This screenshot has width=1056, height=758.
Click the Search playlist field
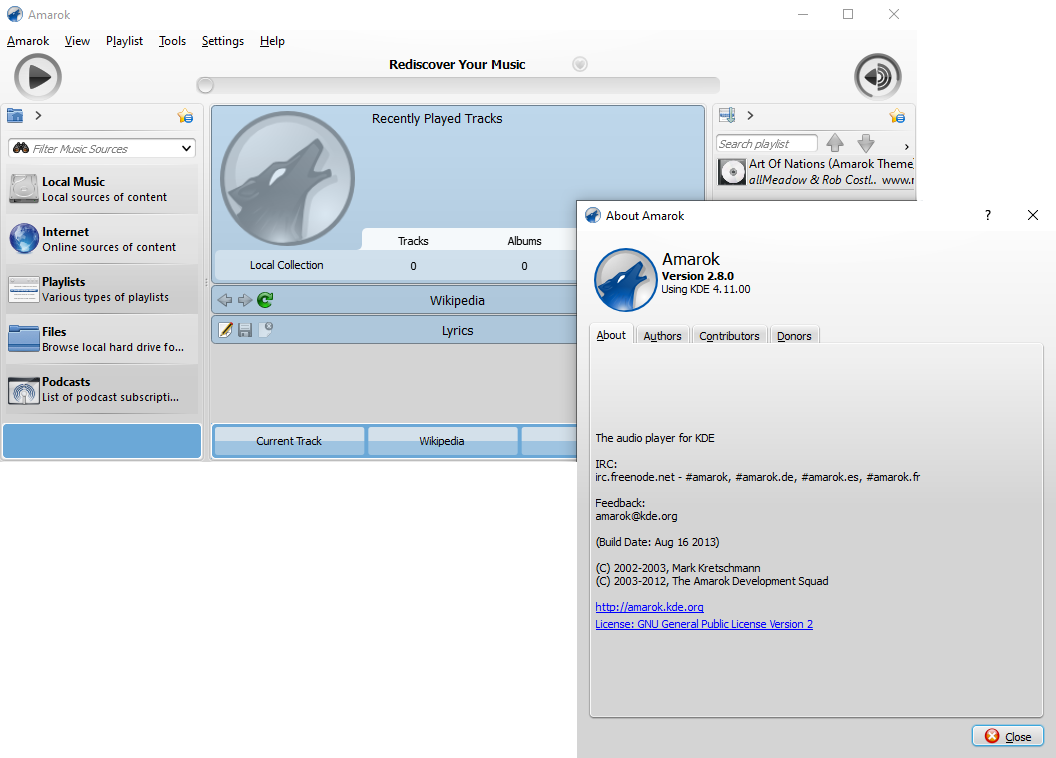point(766,143)
